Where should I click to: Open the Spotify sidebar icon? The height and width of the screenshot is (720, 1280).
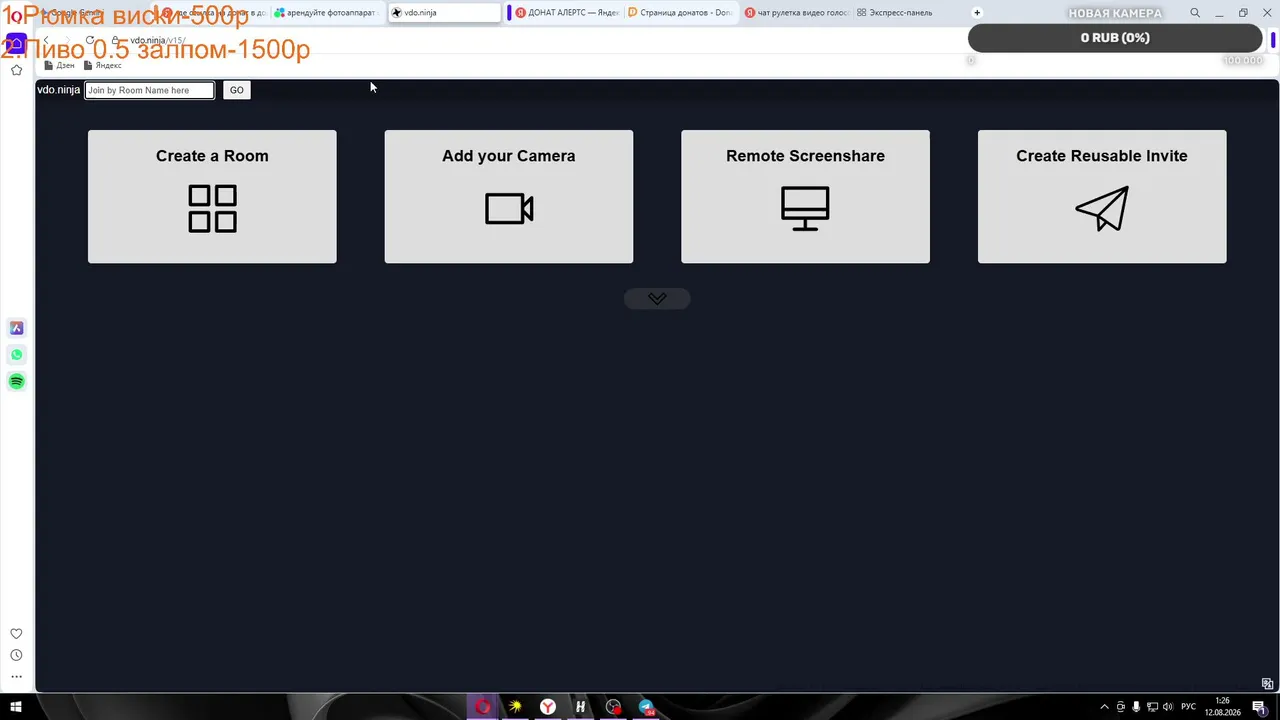point(16,381)
